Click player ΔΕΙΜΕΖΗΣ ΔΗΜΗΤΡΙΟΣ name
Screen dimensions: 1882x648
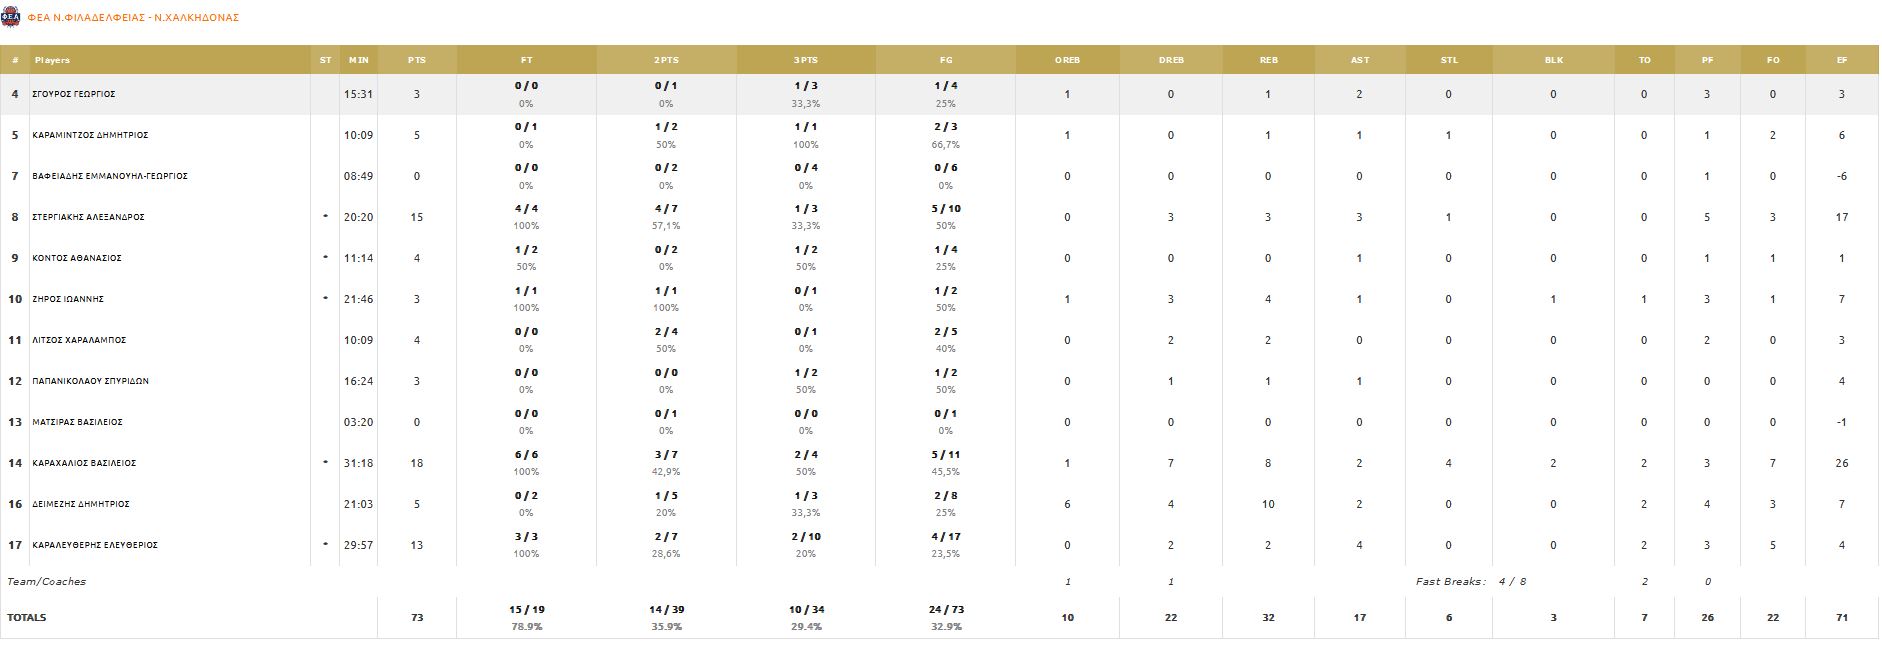(81, 504)
